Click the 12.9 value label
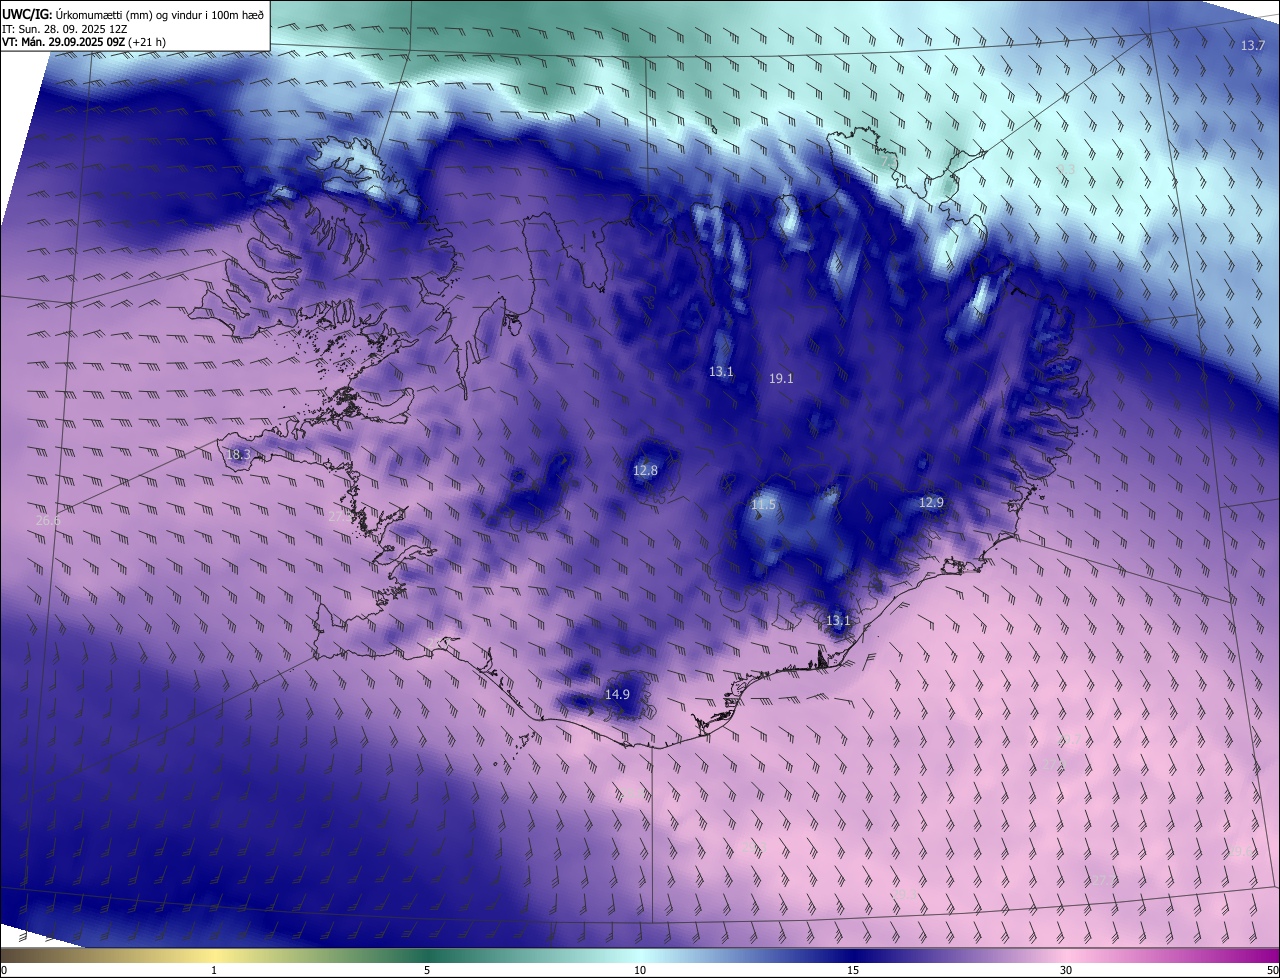Screen dimensions: 1280x978 point(931,503)
